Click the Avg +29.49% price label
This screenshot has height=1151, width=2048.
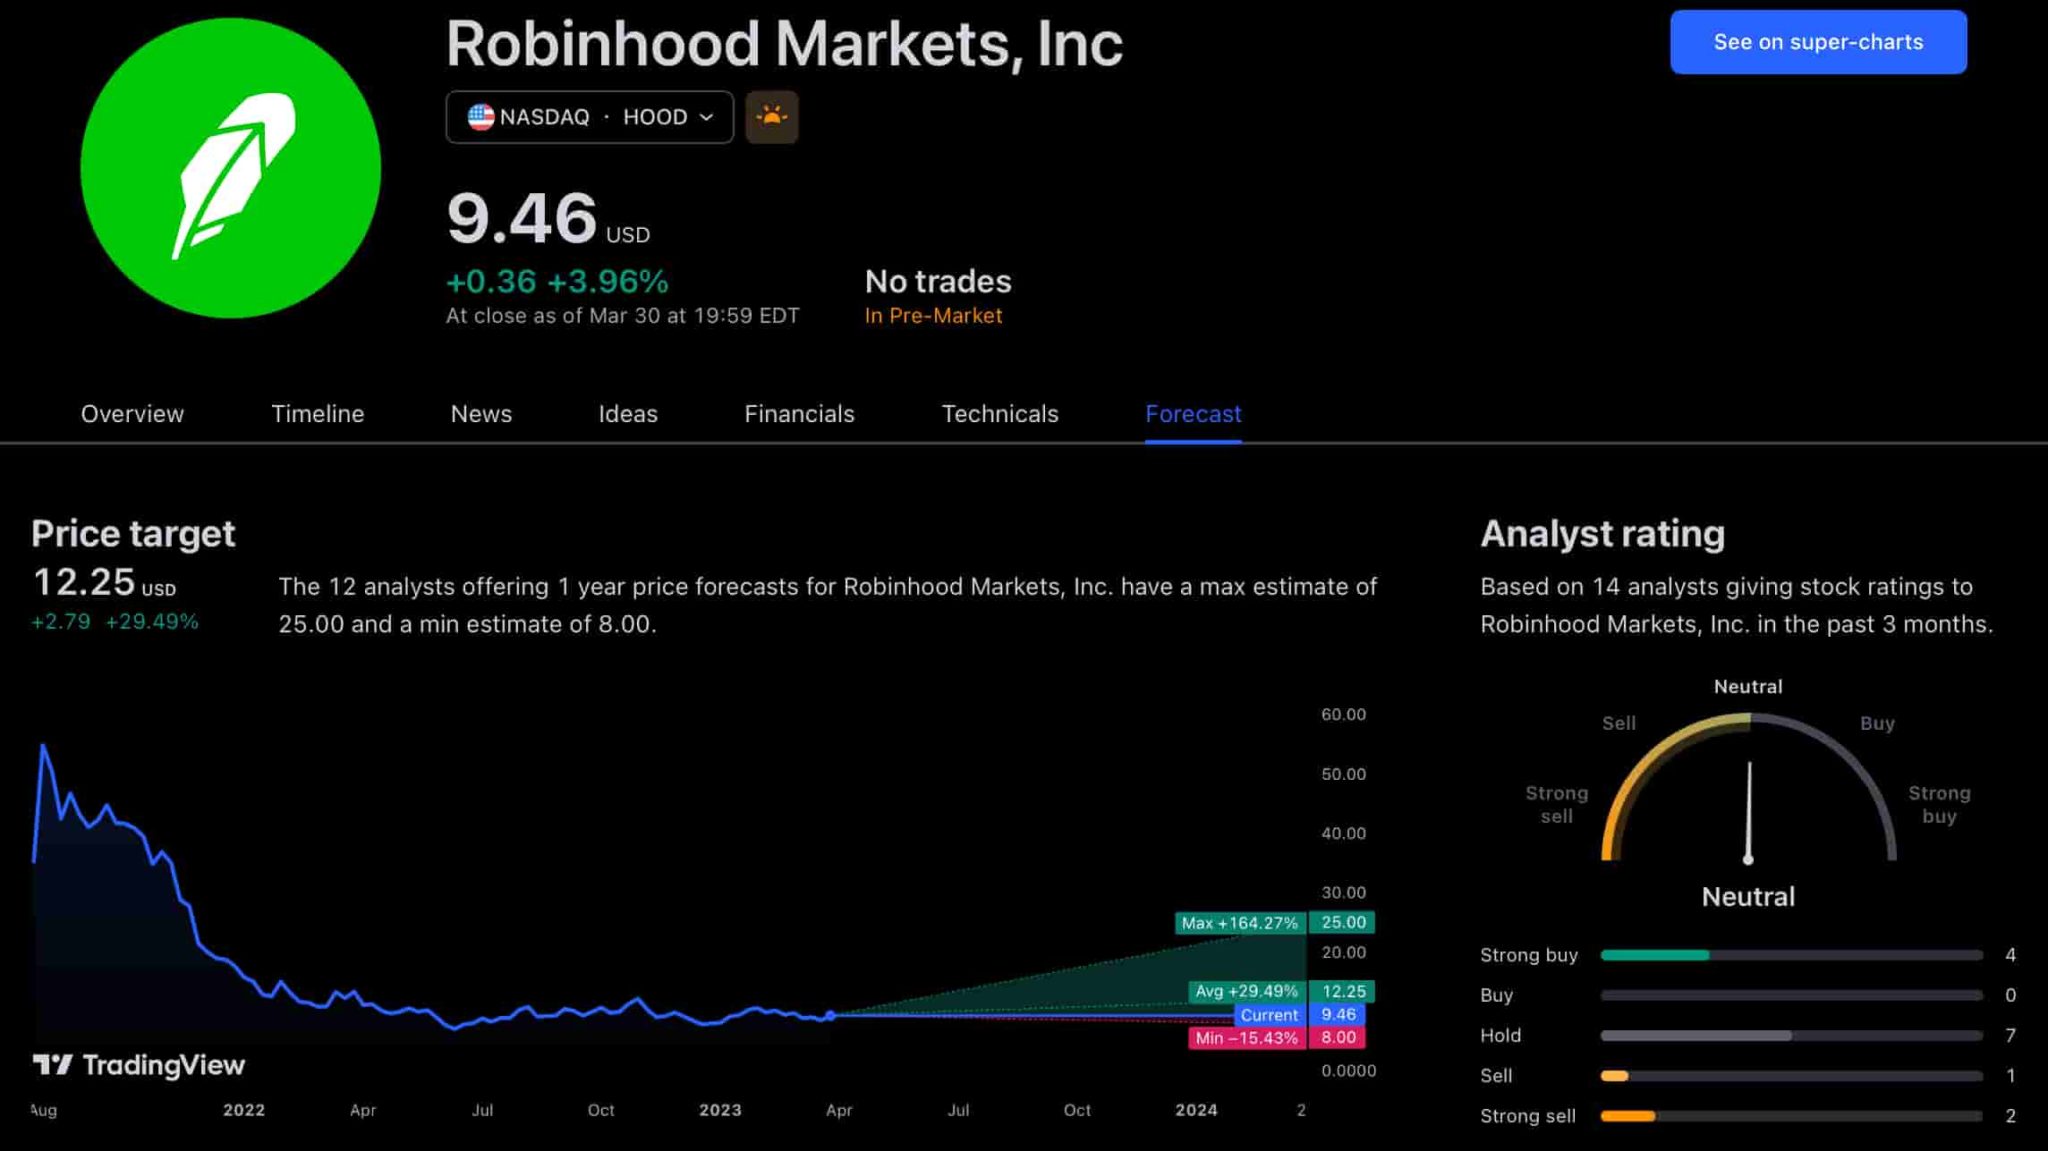pos(1246,991)
